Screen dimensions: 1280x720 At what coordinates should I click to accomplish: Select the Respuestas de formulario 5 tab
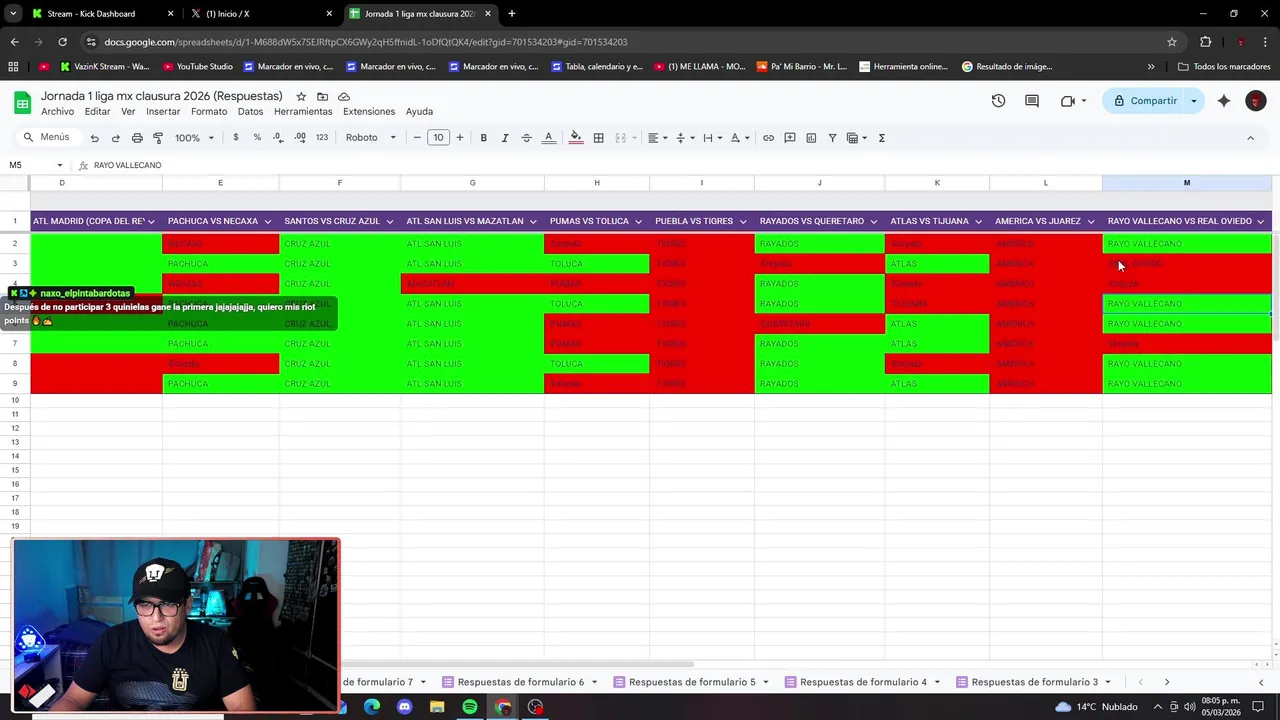[692, 682]
